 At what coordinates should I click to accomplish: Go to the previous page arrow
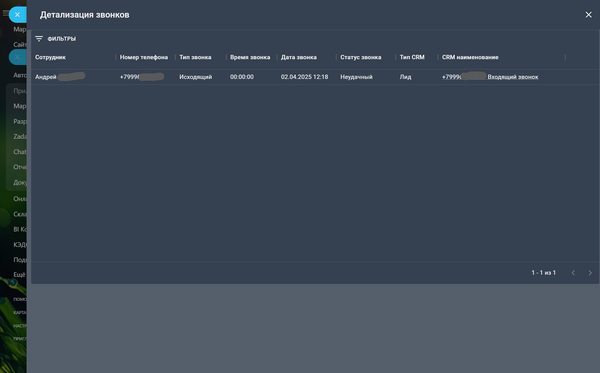click(x=573, y=273)
